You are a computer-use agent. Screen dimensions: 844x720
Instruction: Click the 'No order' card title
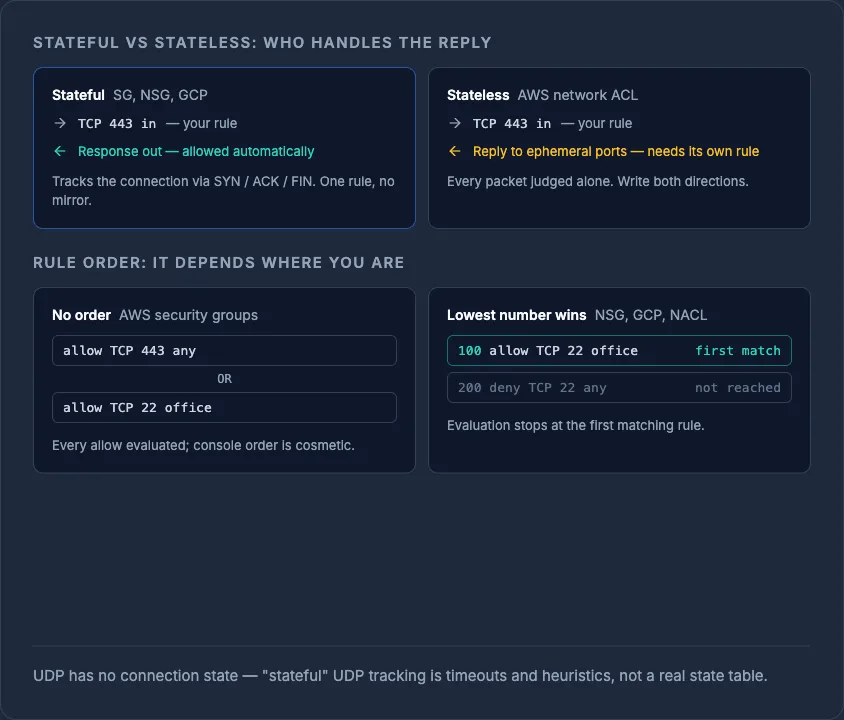coord(81,315)
